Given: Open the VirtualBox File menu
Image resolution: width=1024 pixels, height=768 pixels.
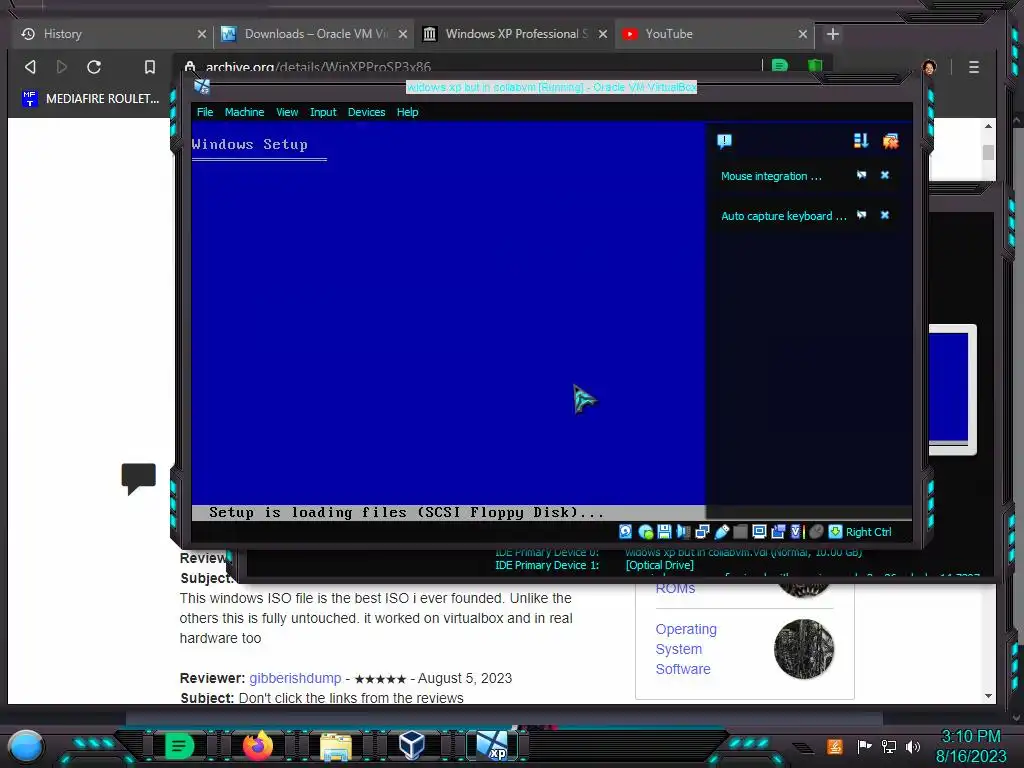Looking at the screenshot, I should 205,112.
